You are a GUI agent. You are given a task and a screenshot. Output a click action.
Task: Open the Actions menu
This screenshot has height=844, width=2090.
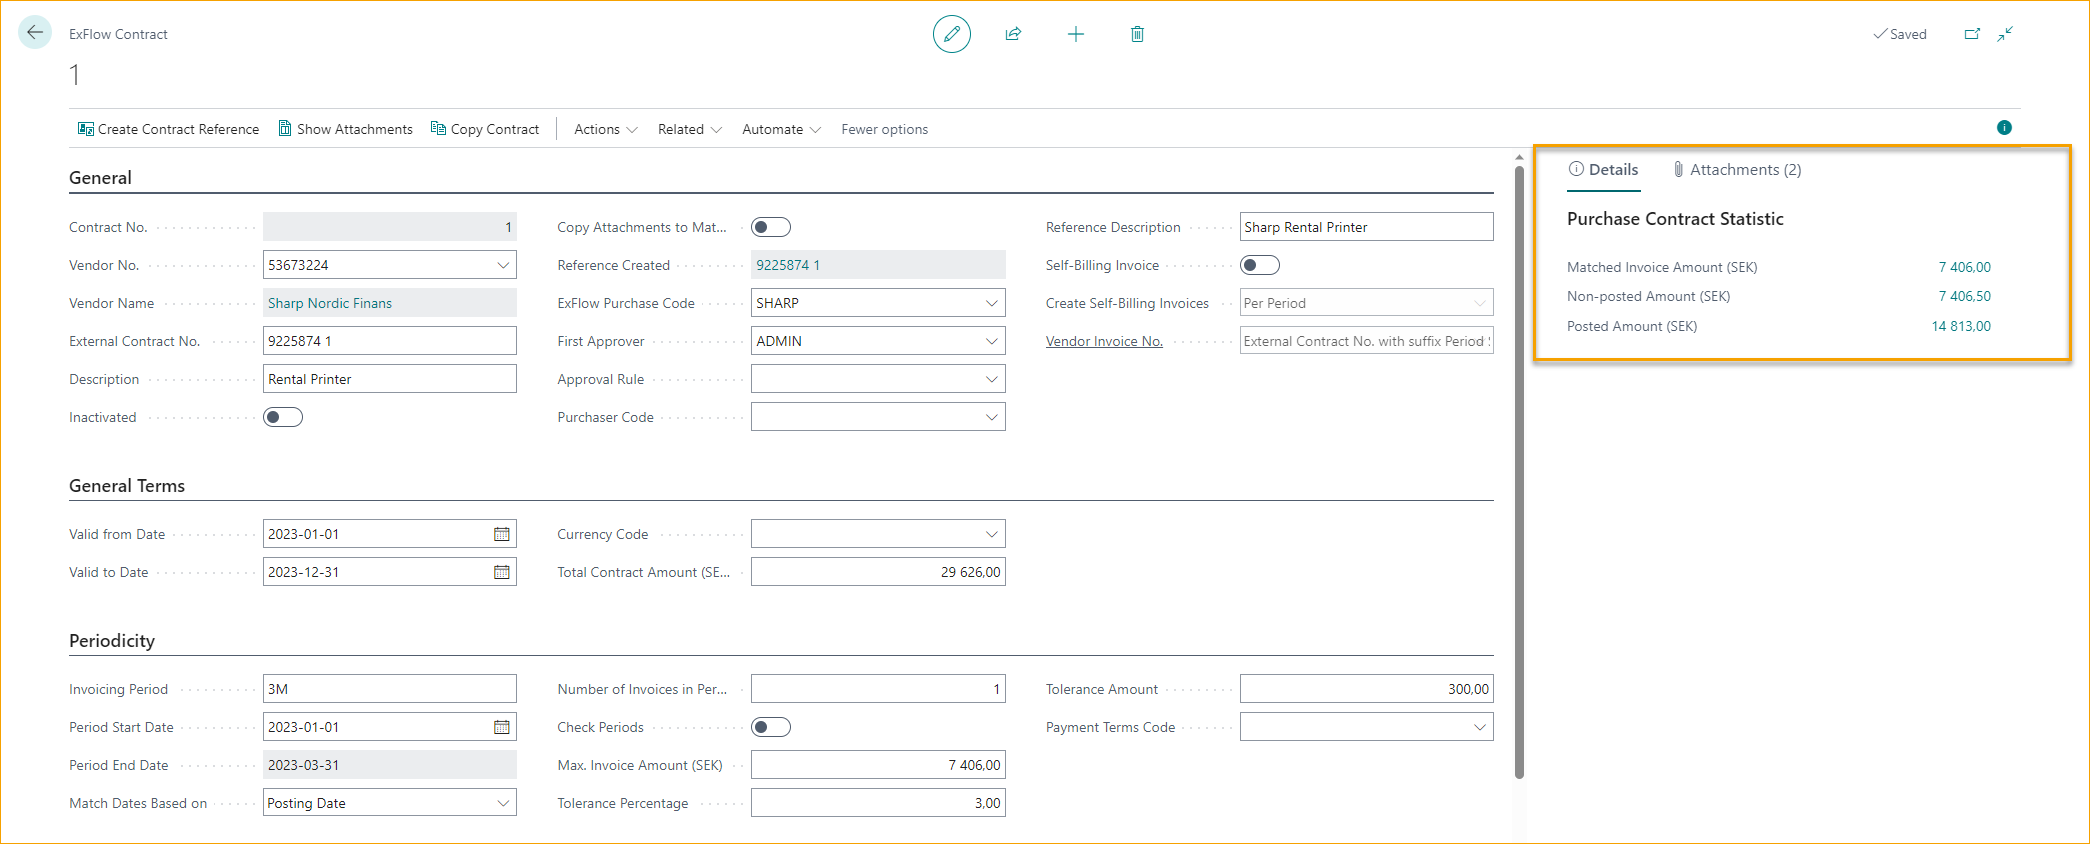click(606, 129)
